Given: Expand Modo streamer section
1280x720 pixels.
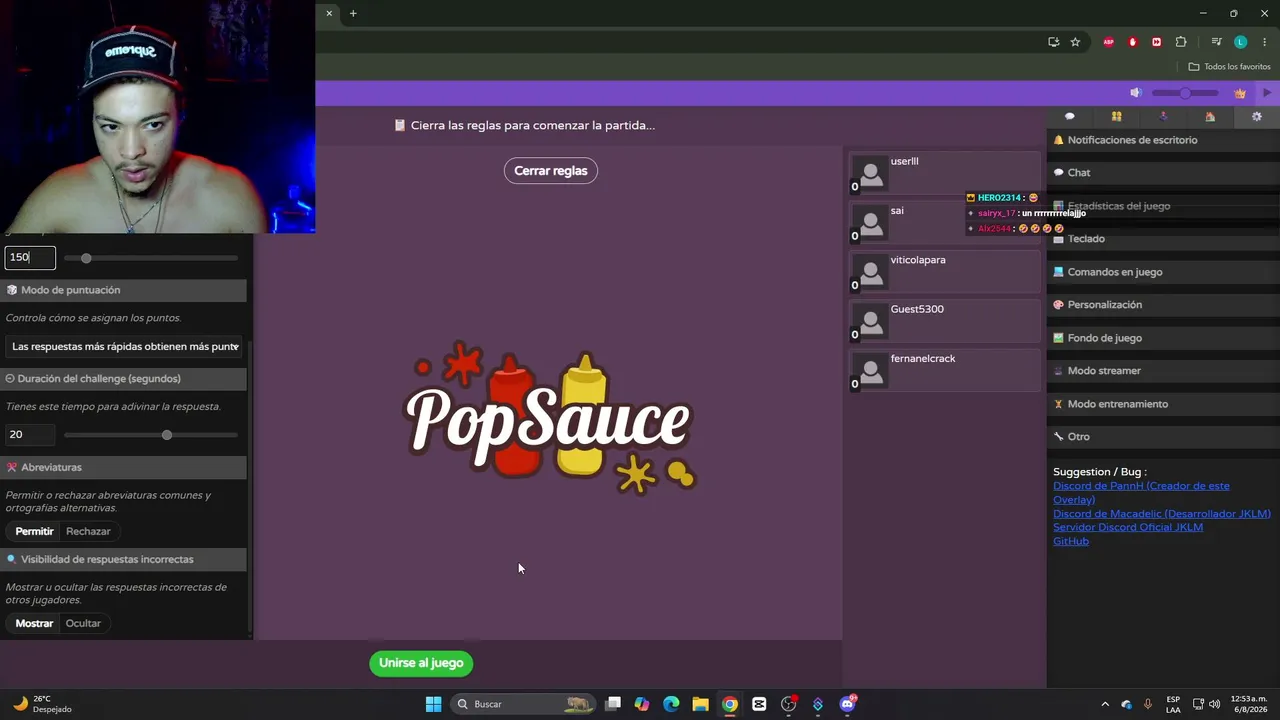Looking at the screenshot, I should pyautogui.click(x=1163, y=371).
